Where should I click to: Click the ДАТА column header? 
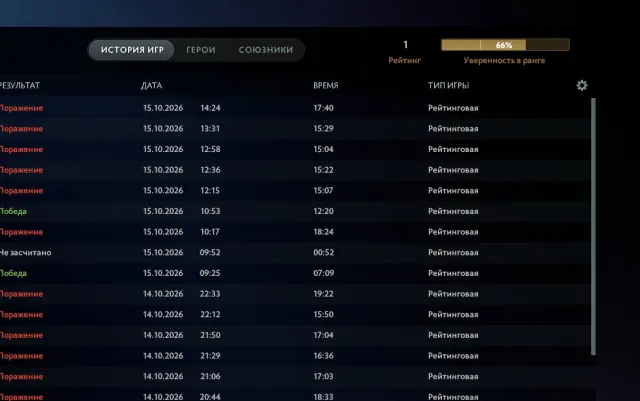[151, 85]
